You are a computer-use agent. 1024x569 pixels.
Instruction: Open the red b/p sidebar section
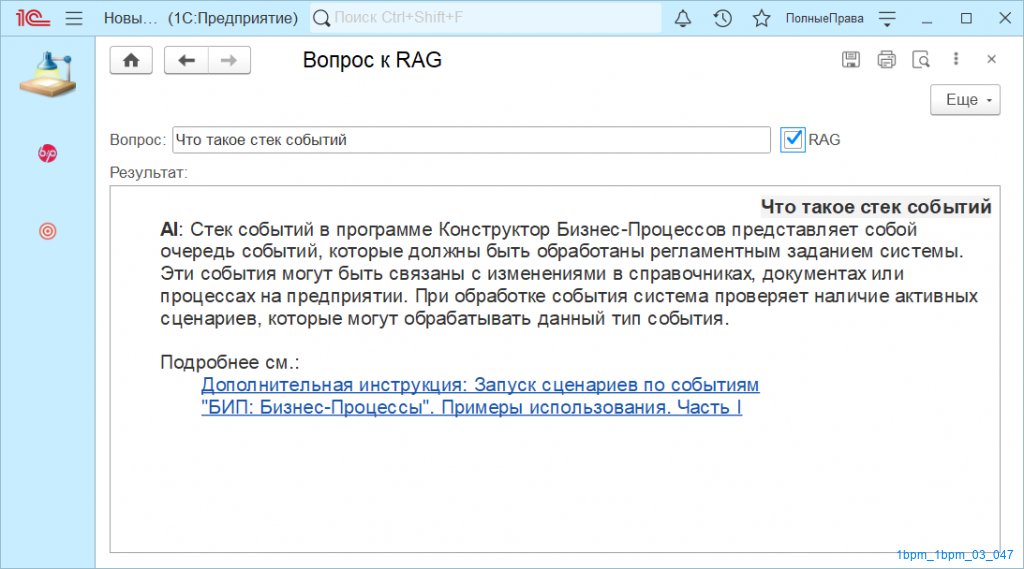pyautogui.click(x=47, y=153)
